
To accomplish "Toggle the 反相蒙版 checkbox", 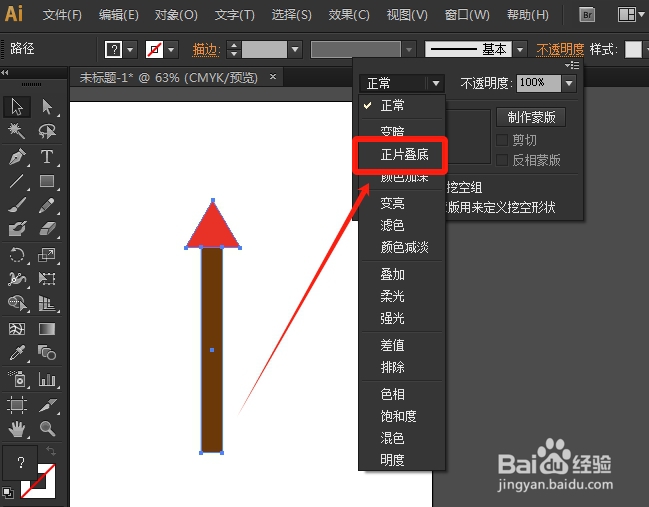I will 502,160.
